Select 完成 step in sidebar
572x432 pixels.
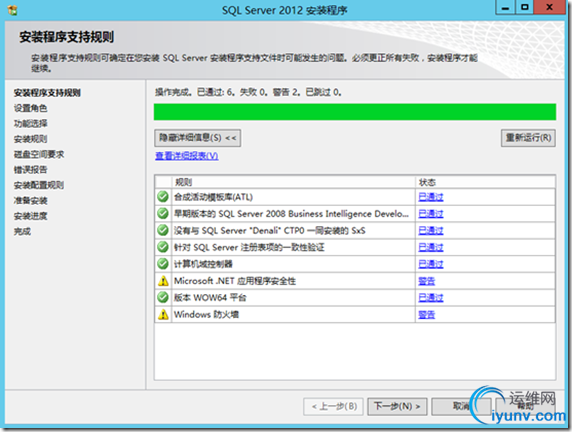click(x=22, y=231)
